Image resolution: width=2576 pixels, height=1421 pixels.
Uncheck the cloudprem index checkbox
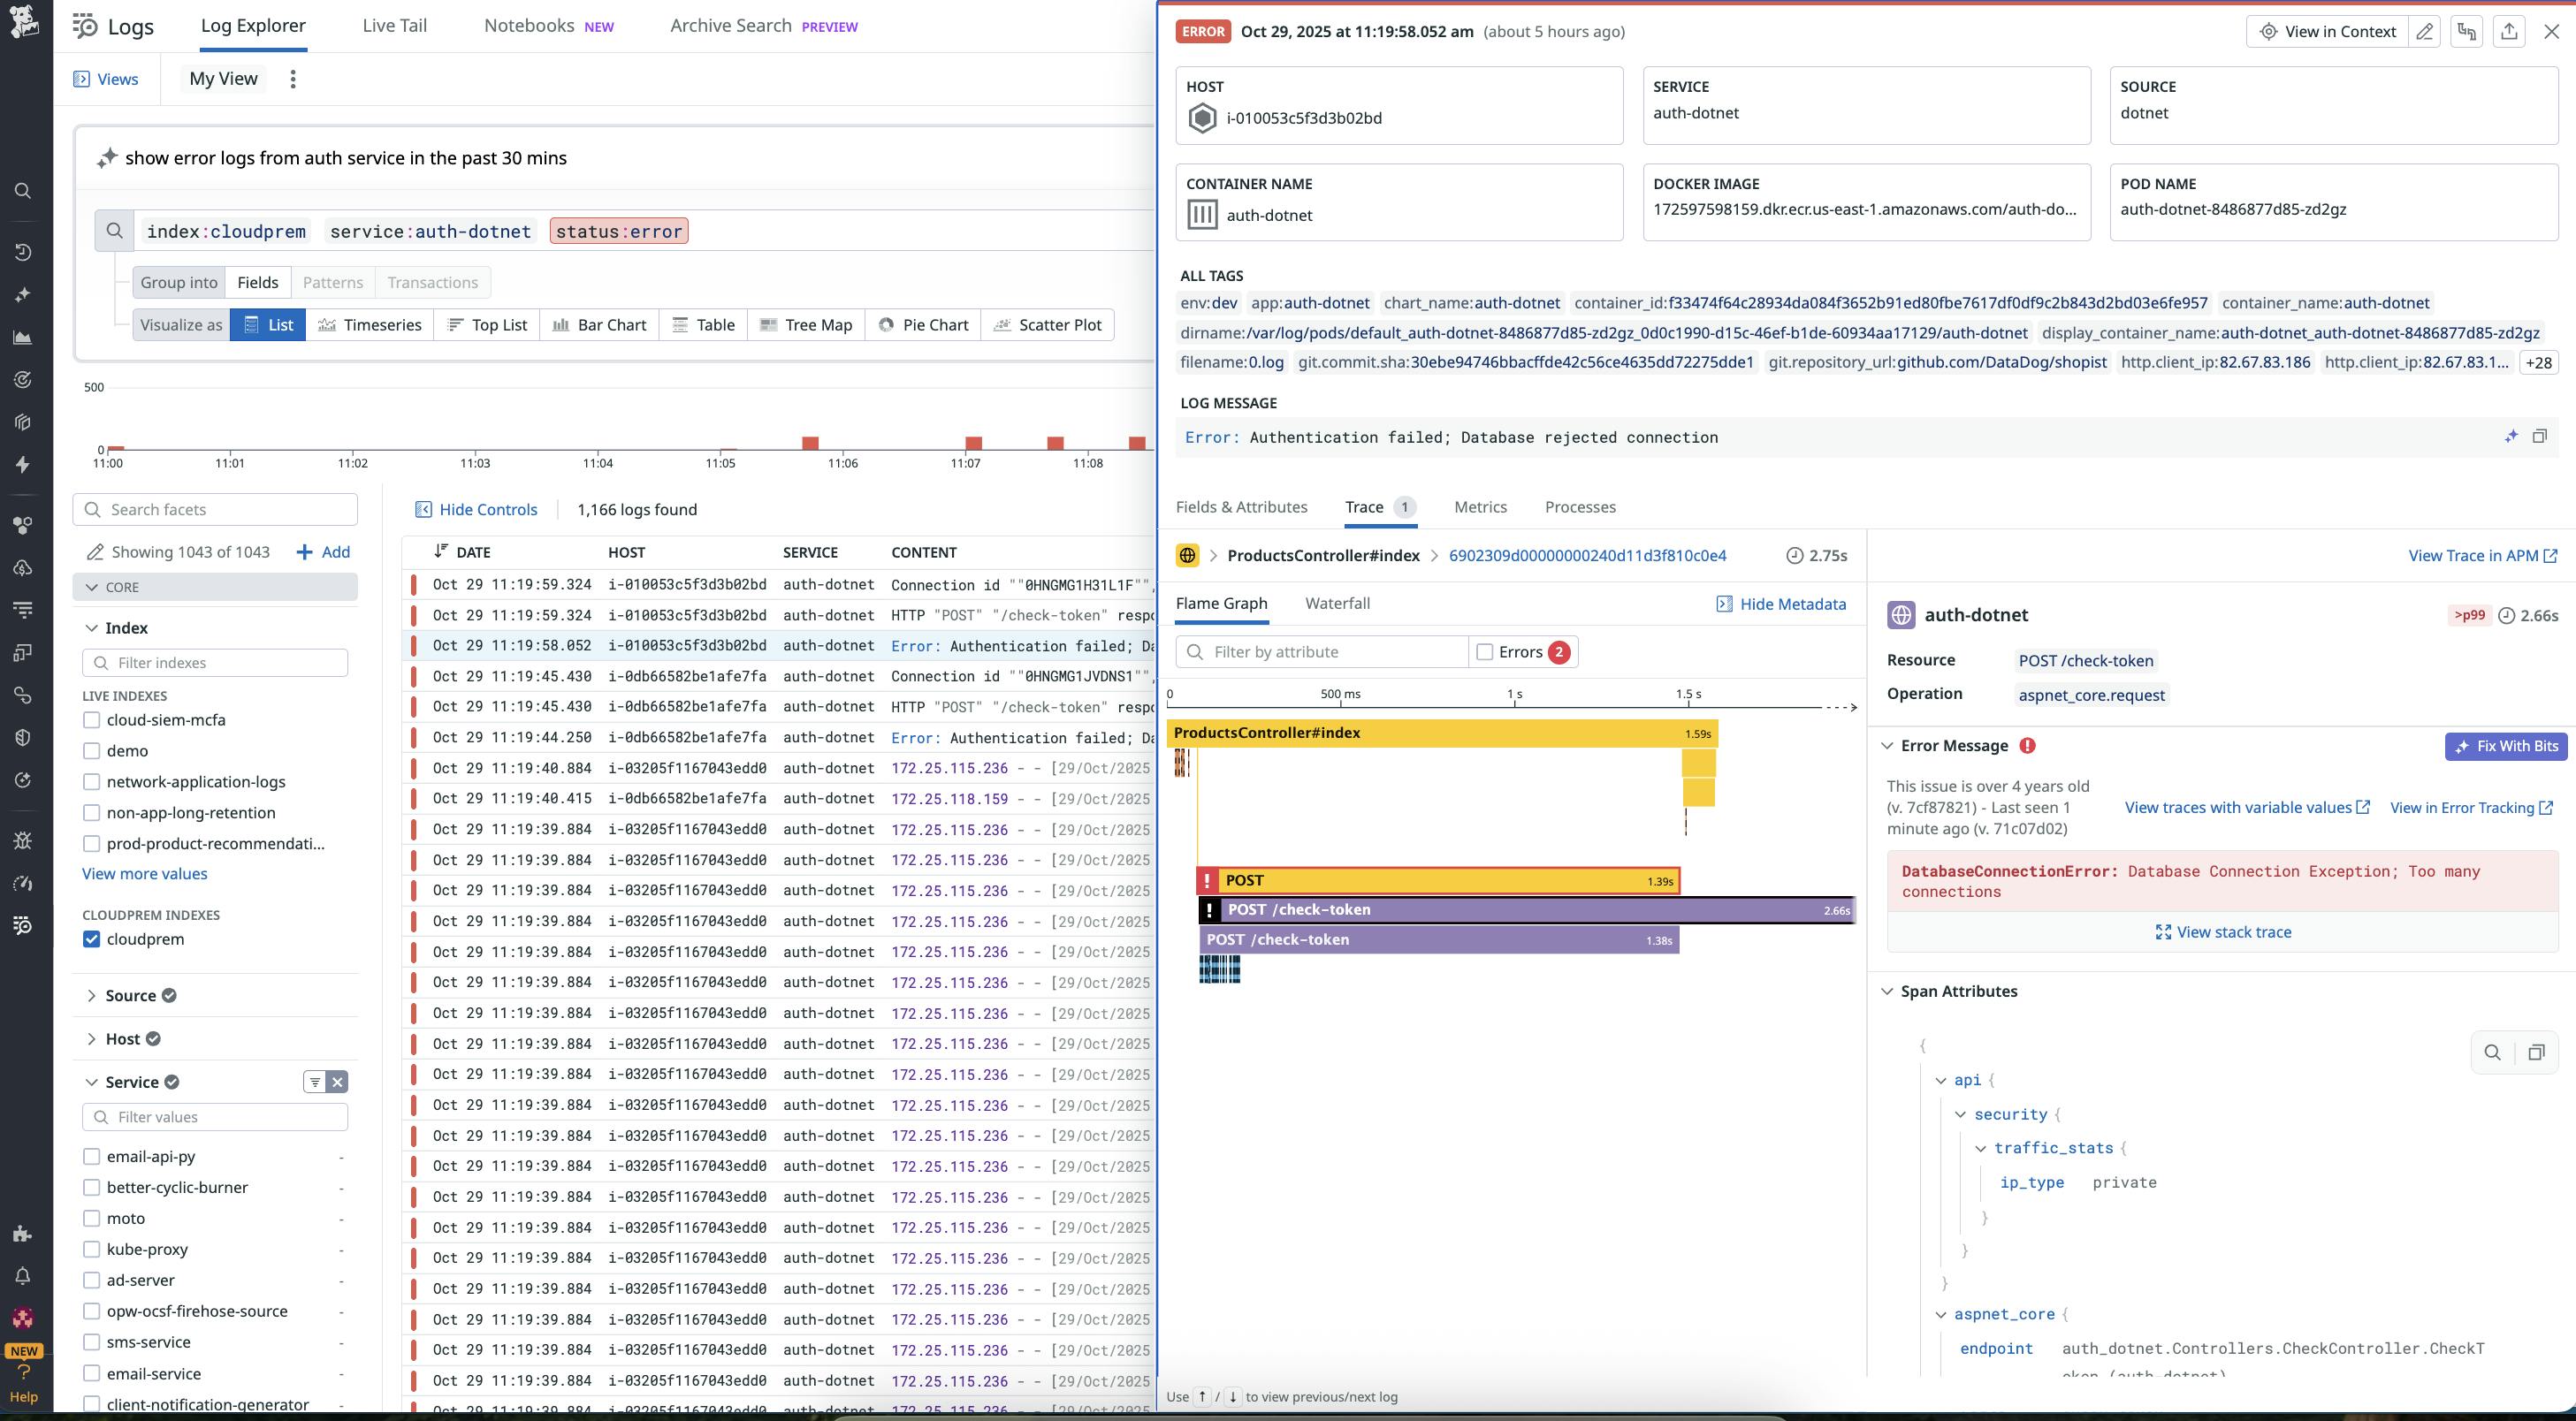click(92, 939)
